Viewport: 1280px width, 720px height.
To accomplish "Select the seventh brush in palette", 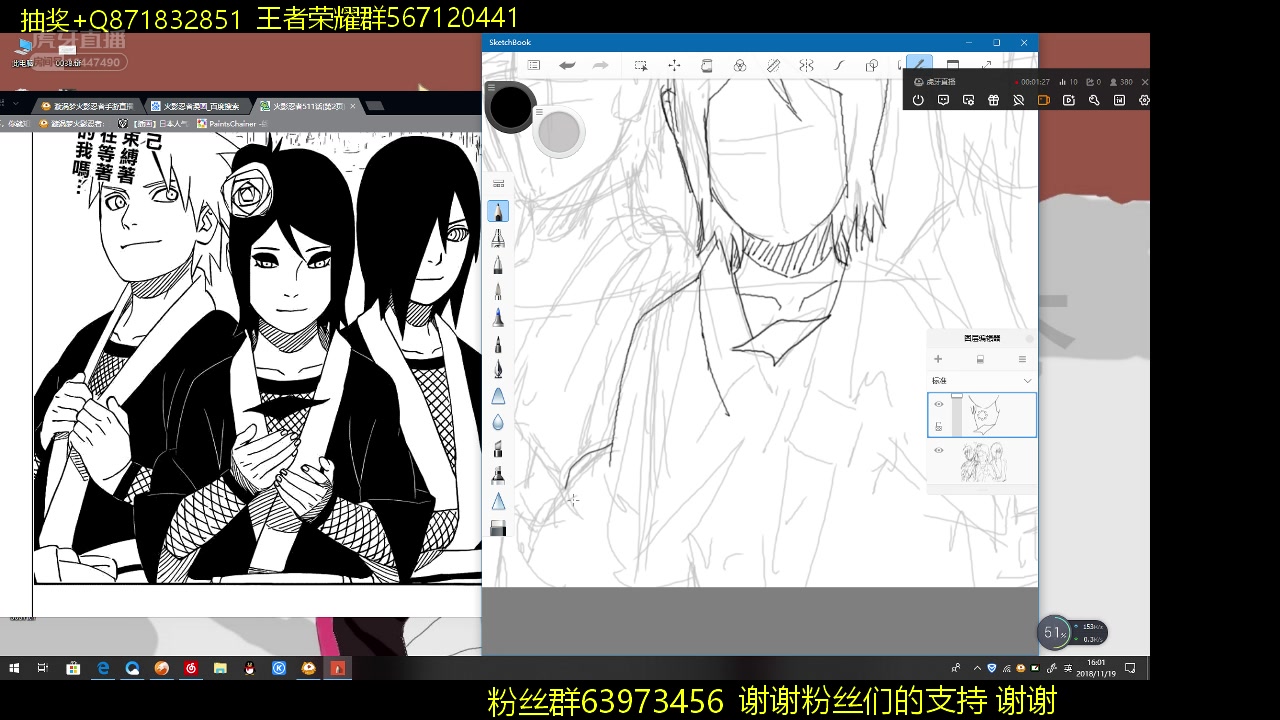I will click(x=498, y=370).
